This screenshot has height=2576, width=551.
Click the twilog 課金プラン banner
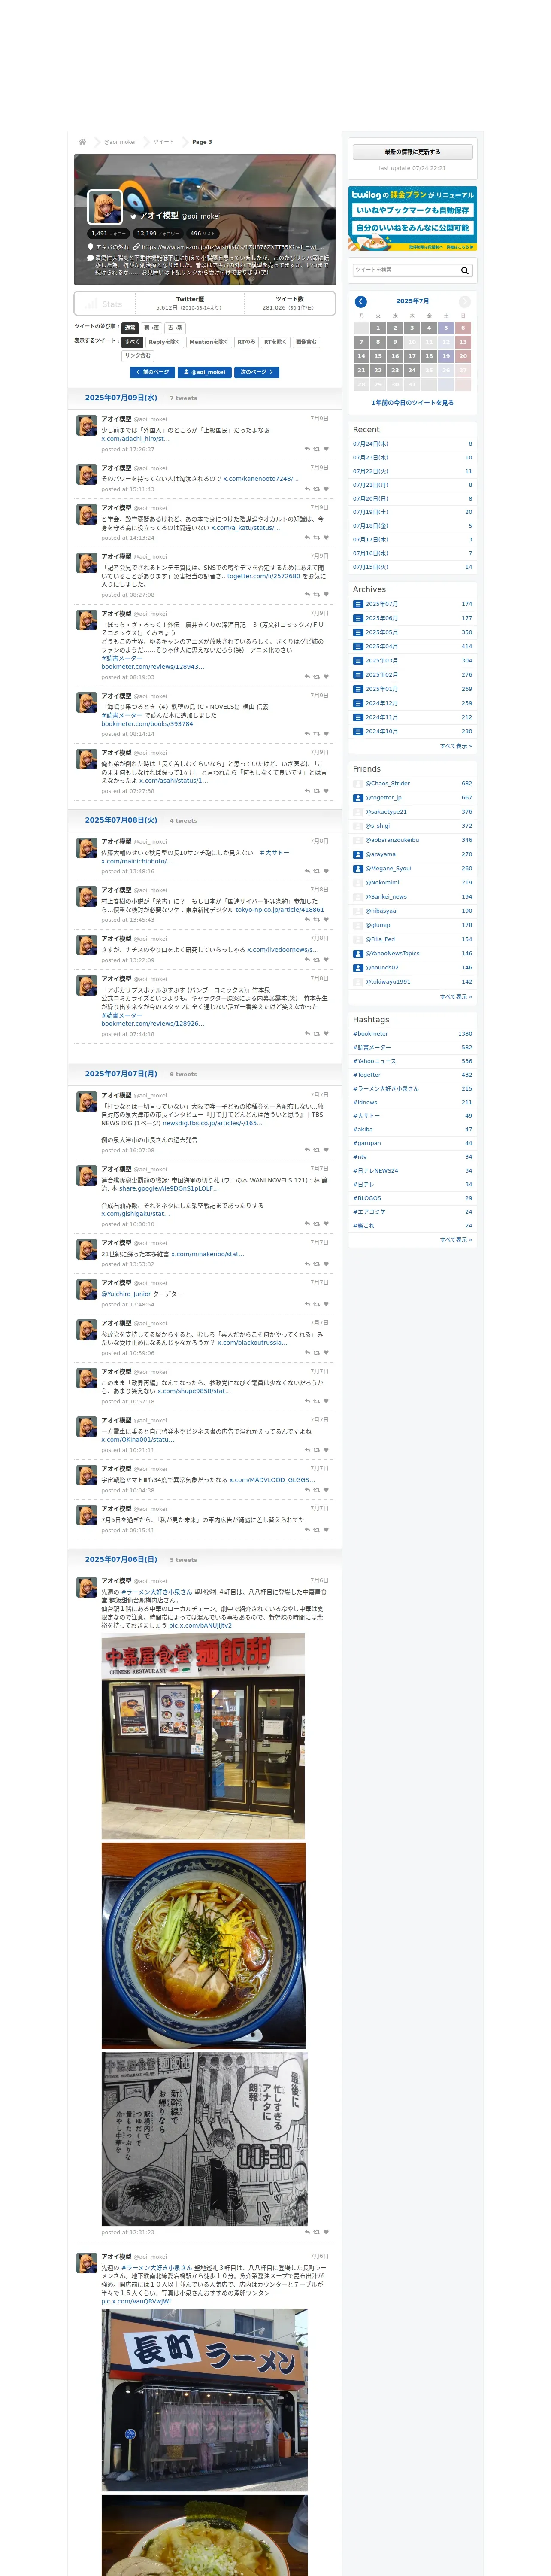[412, 218]
